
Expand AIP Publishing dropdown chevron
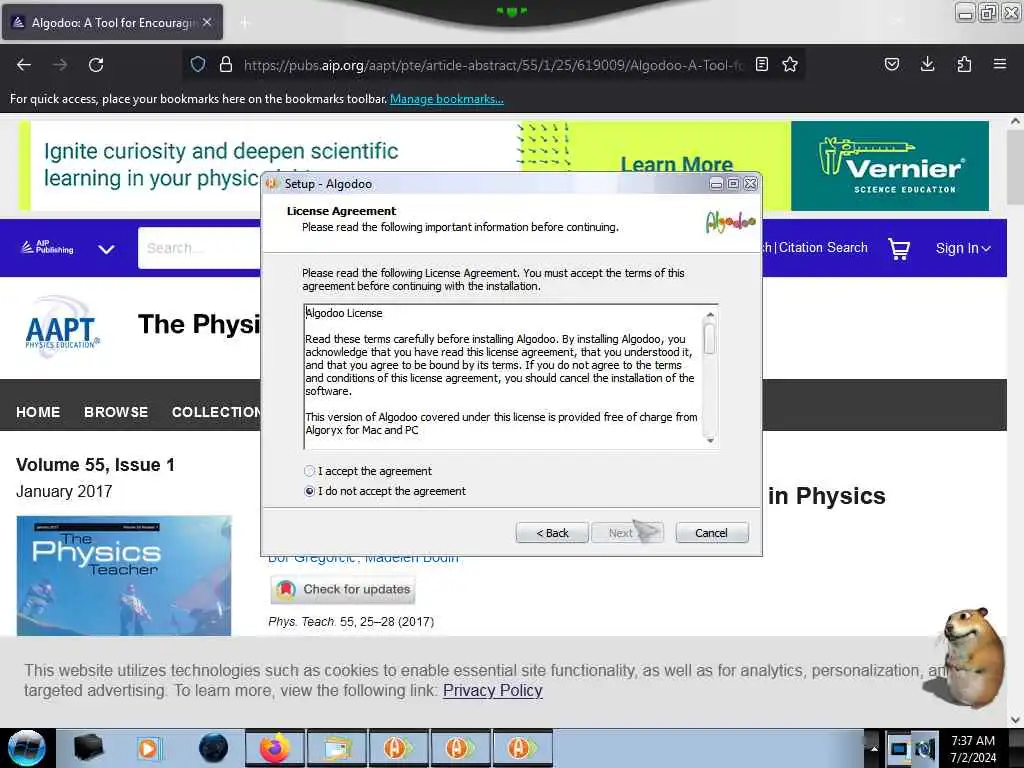point(106,249)
